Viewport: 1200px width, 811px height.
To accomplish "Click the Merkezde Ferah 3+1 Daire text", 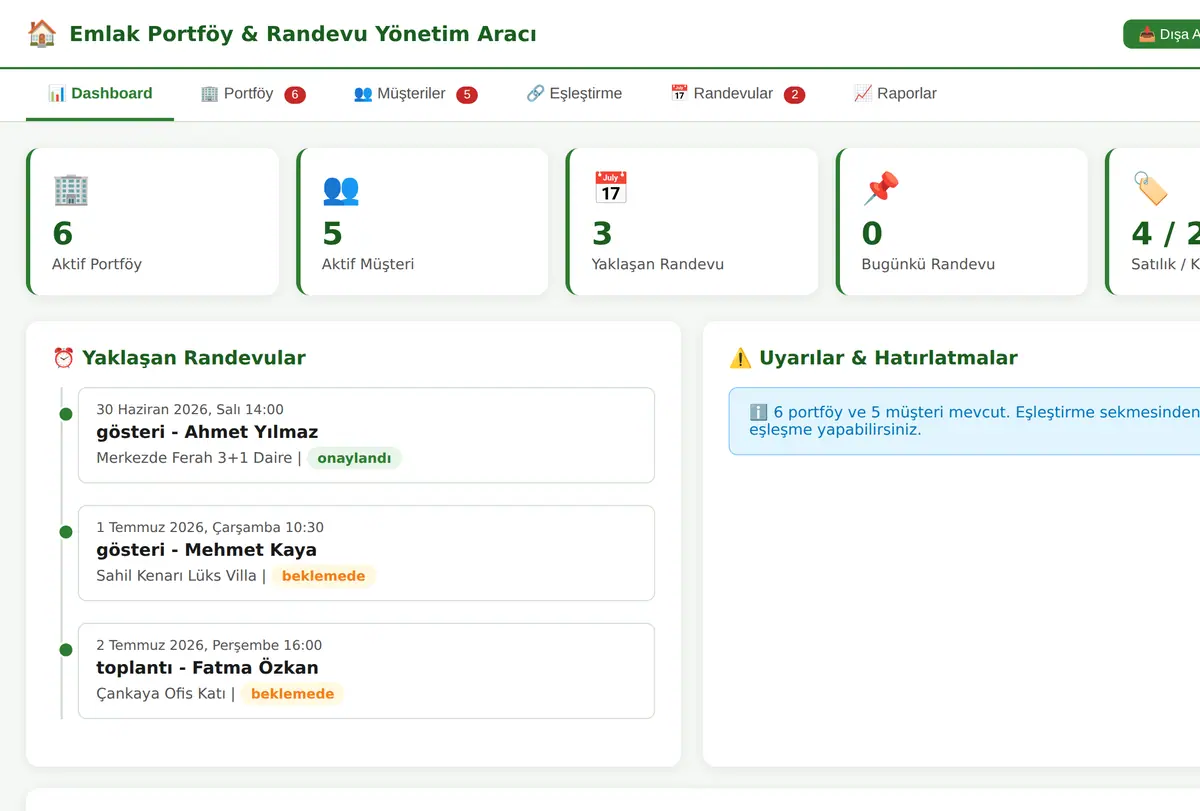I will 194,458.
